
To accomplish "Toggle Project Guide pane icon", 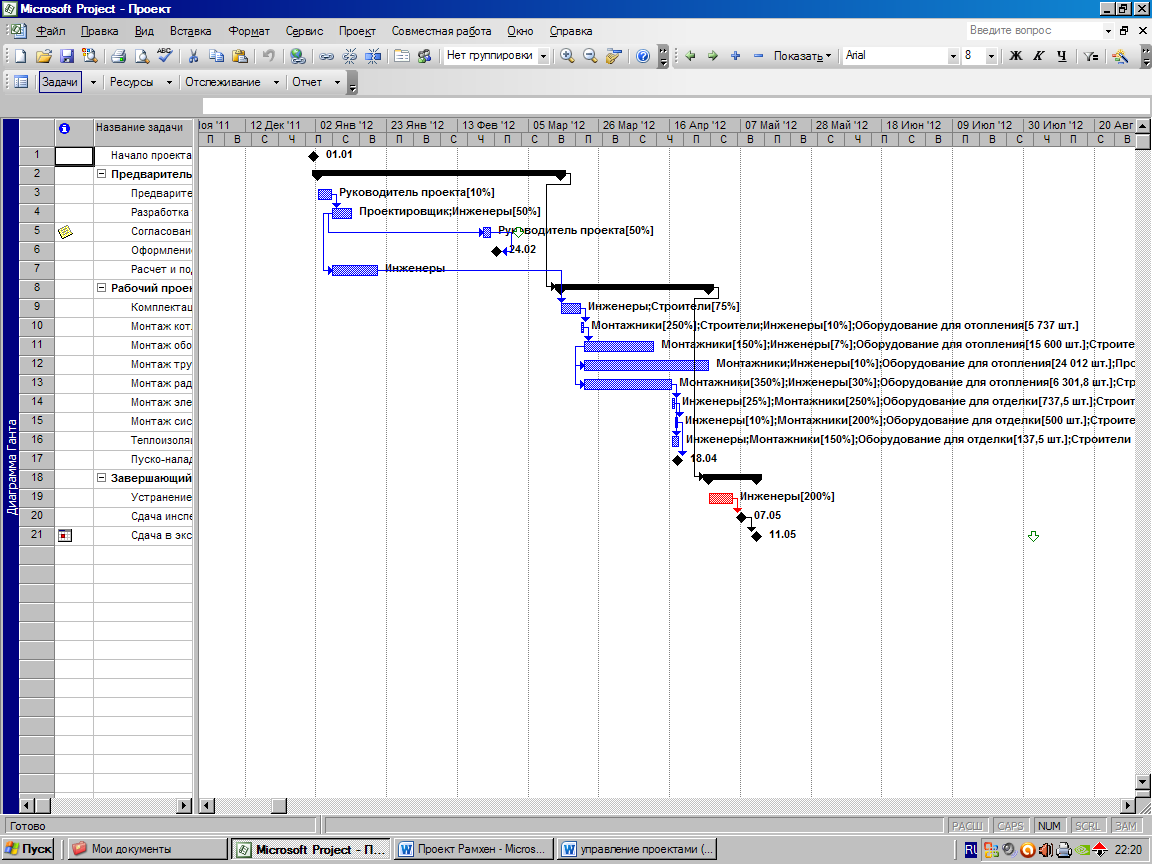I will (21, 82).
